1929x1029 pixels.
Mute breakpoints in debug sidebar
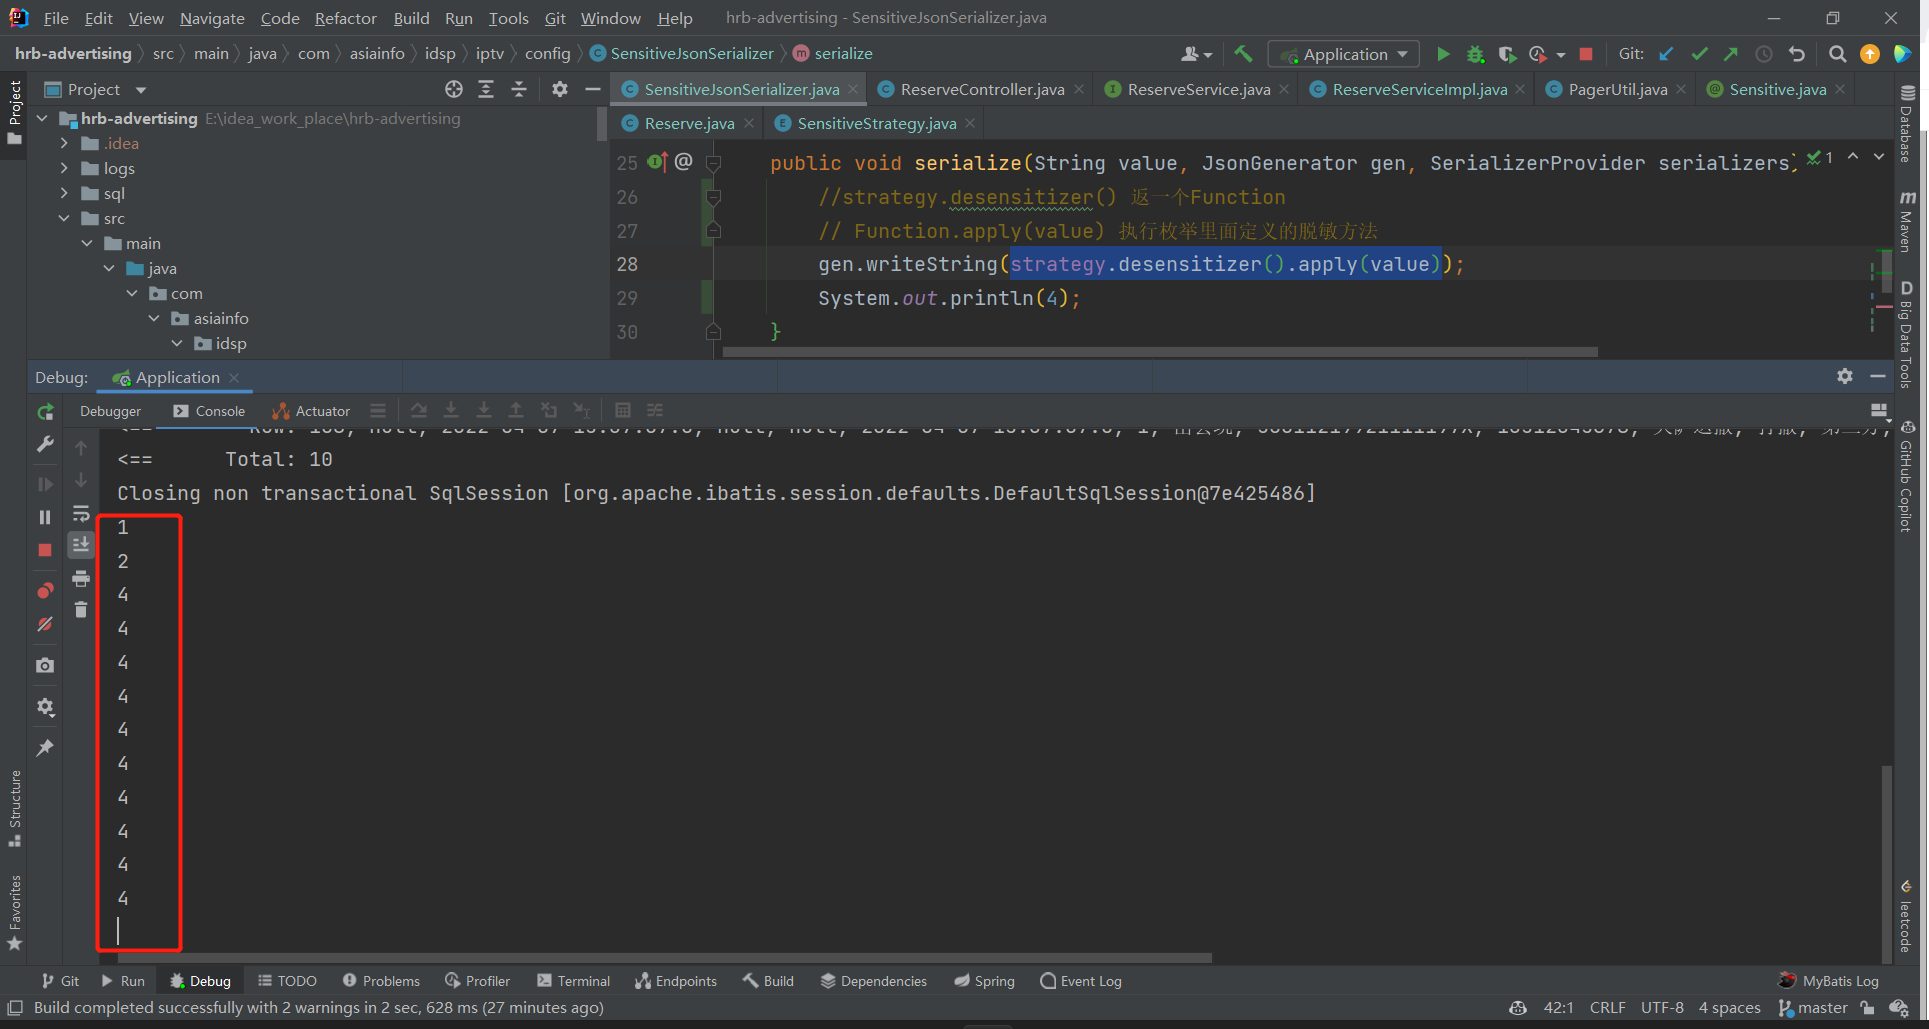click(45, 624)
